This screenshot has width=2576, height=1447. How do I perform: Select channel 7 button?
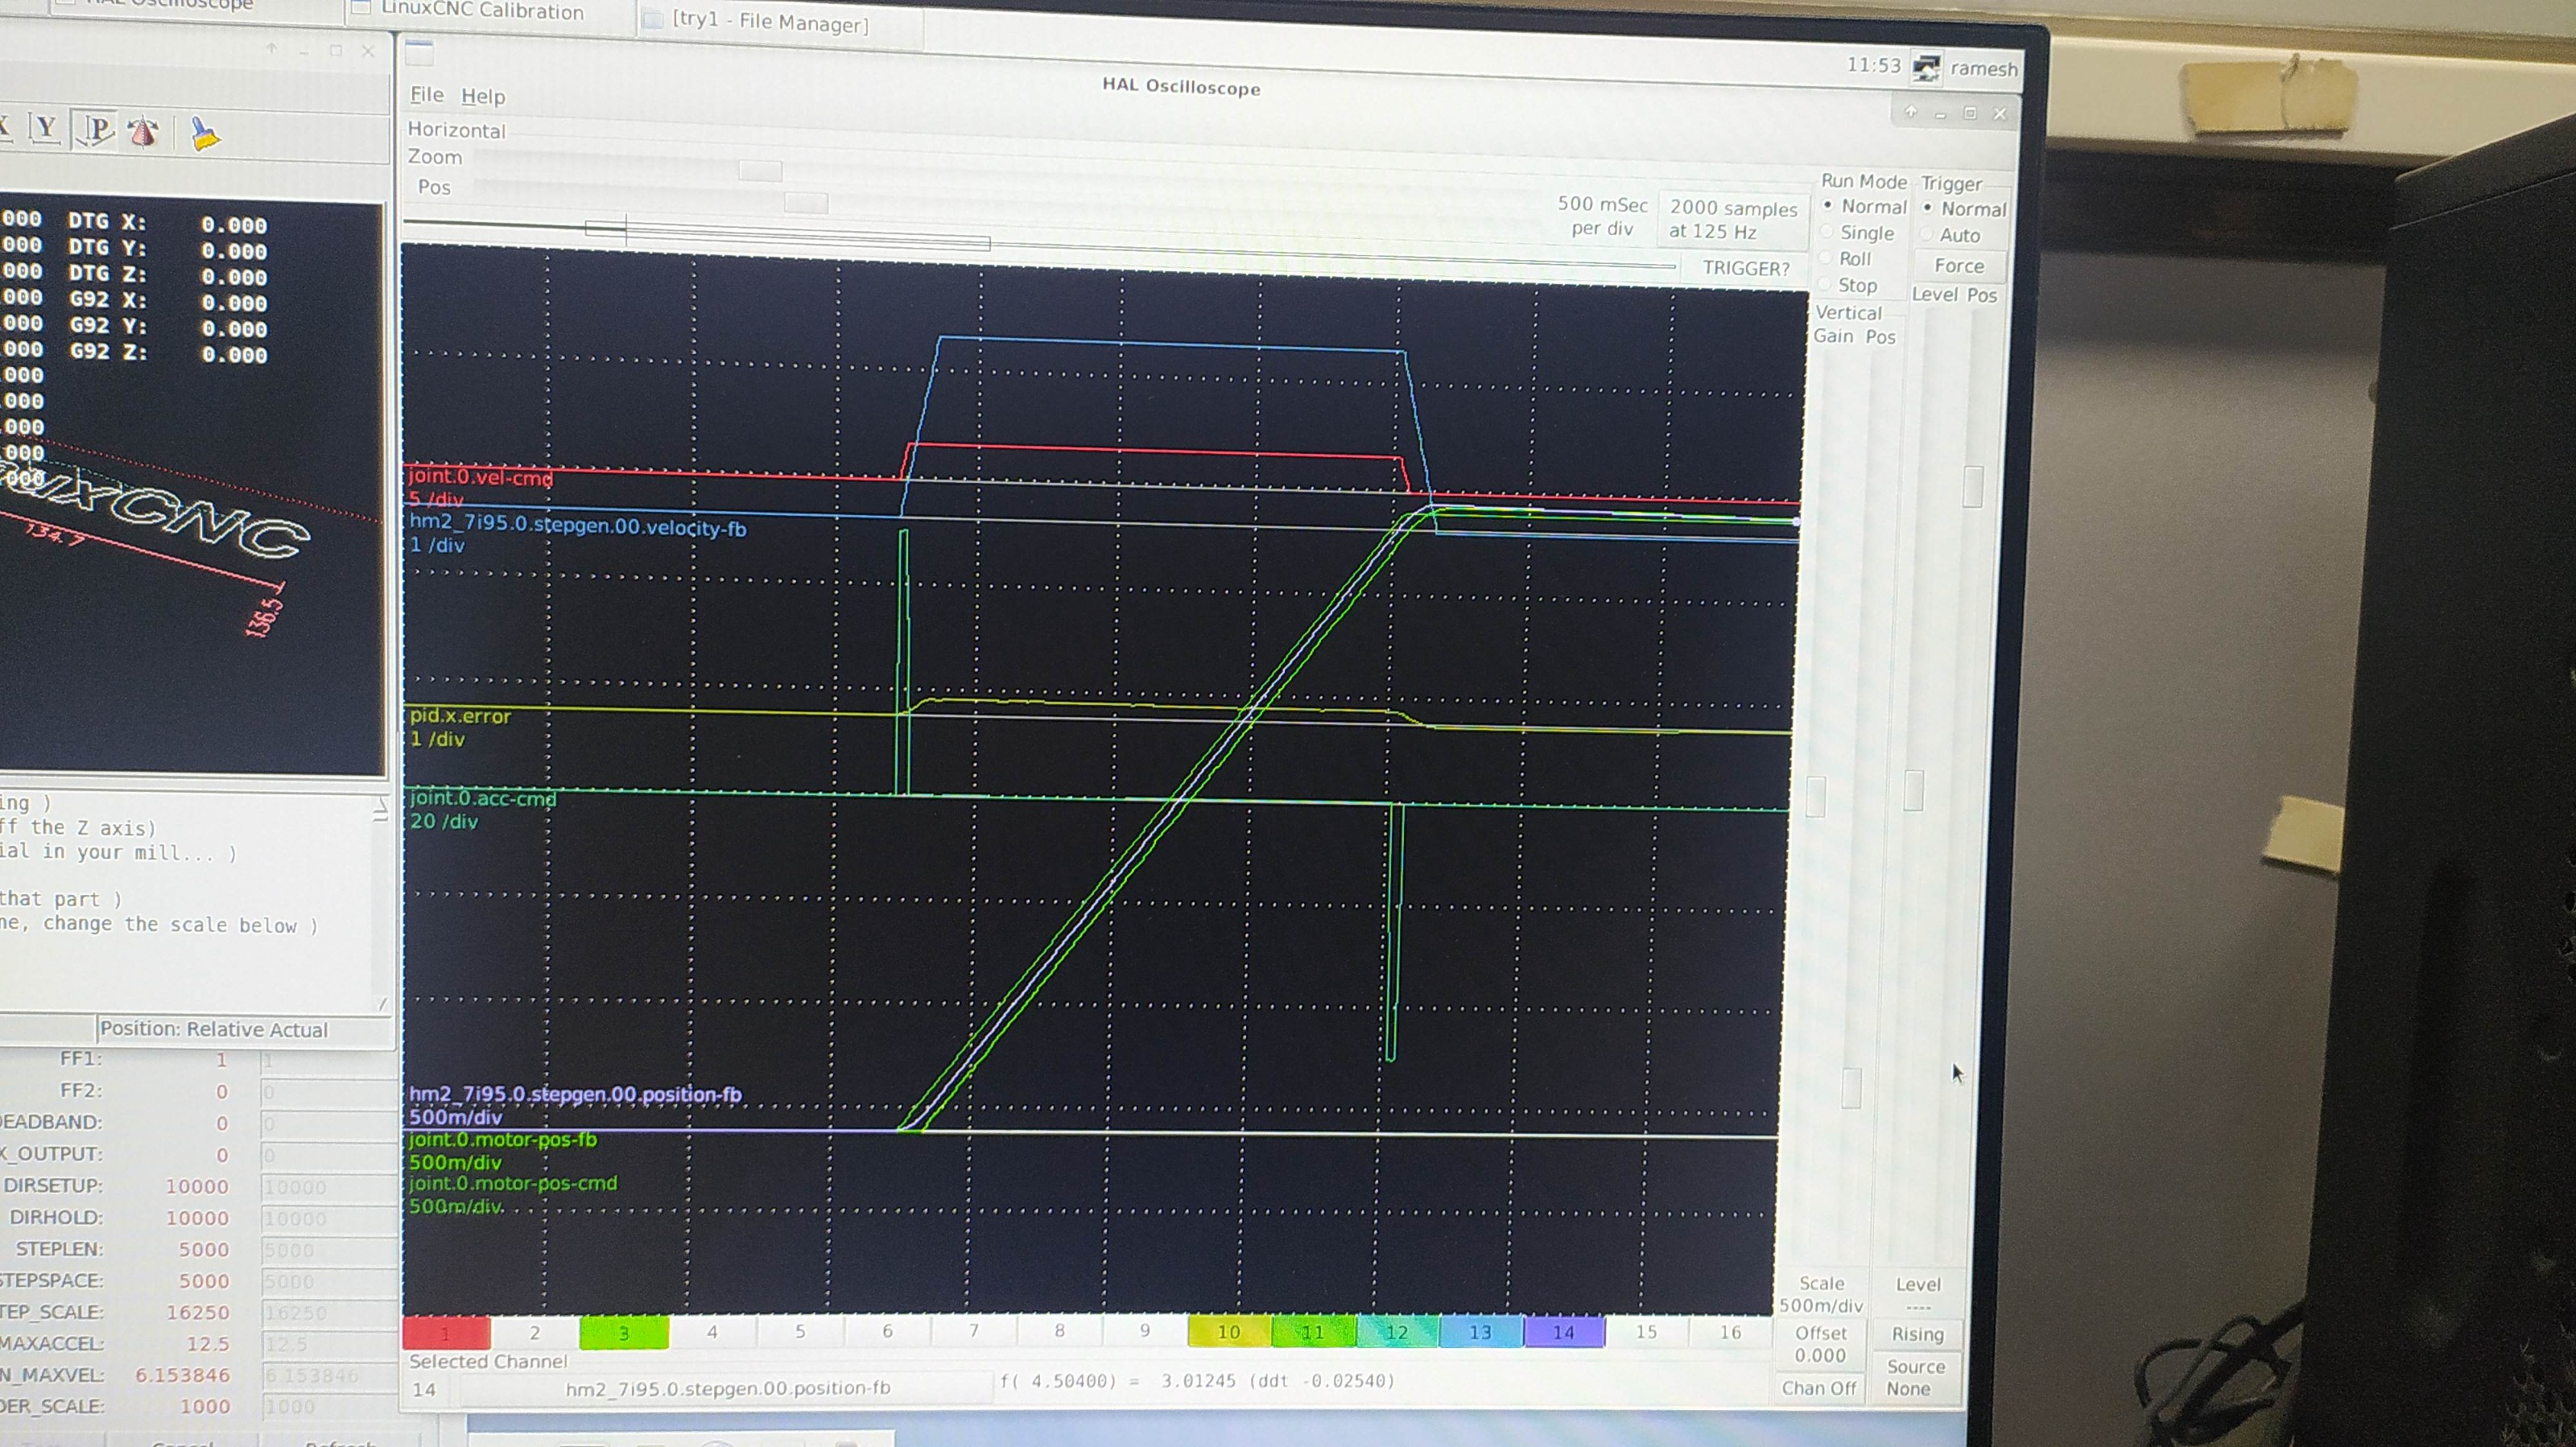pos(974,1330)
